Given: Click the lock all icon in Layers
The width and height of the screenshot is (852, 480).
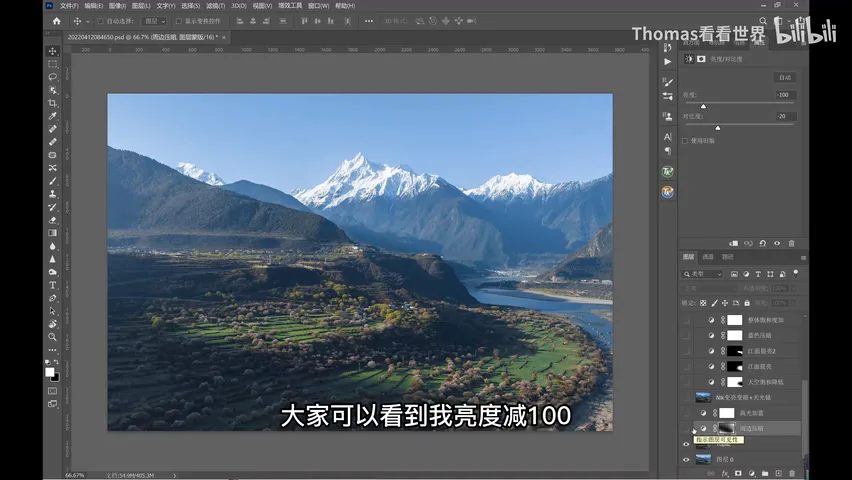Looking at the screenshot, I should (x=747, y=303).
